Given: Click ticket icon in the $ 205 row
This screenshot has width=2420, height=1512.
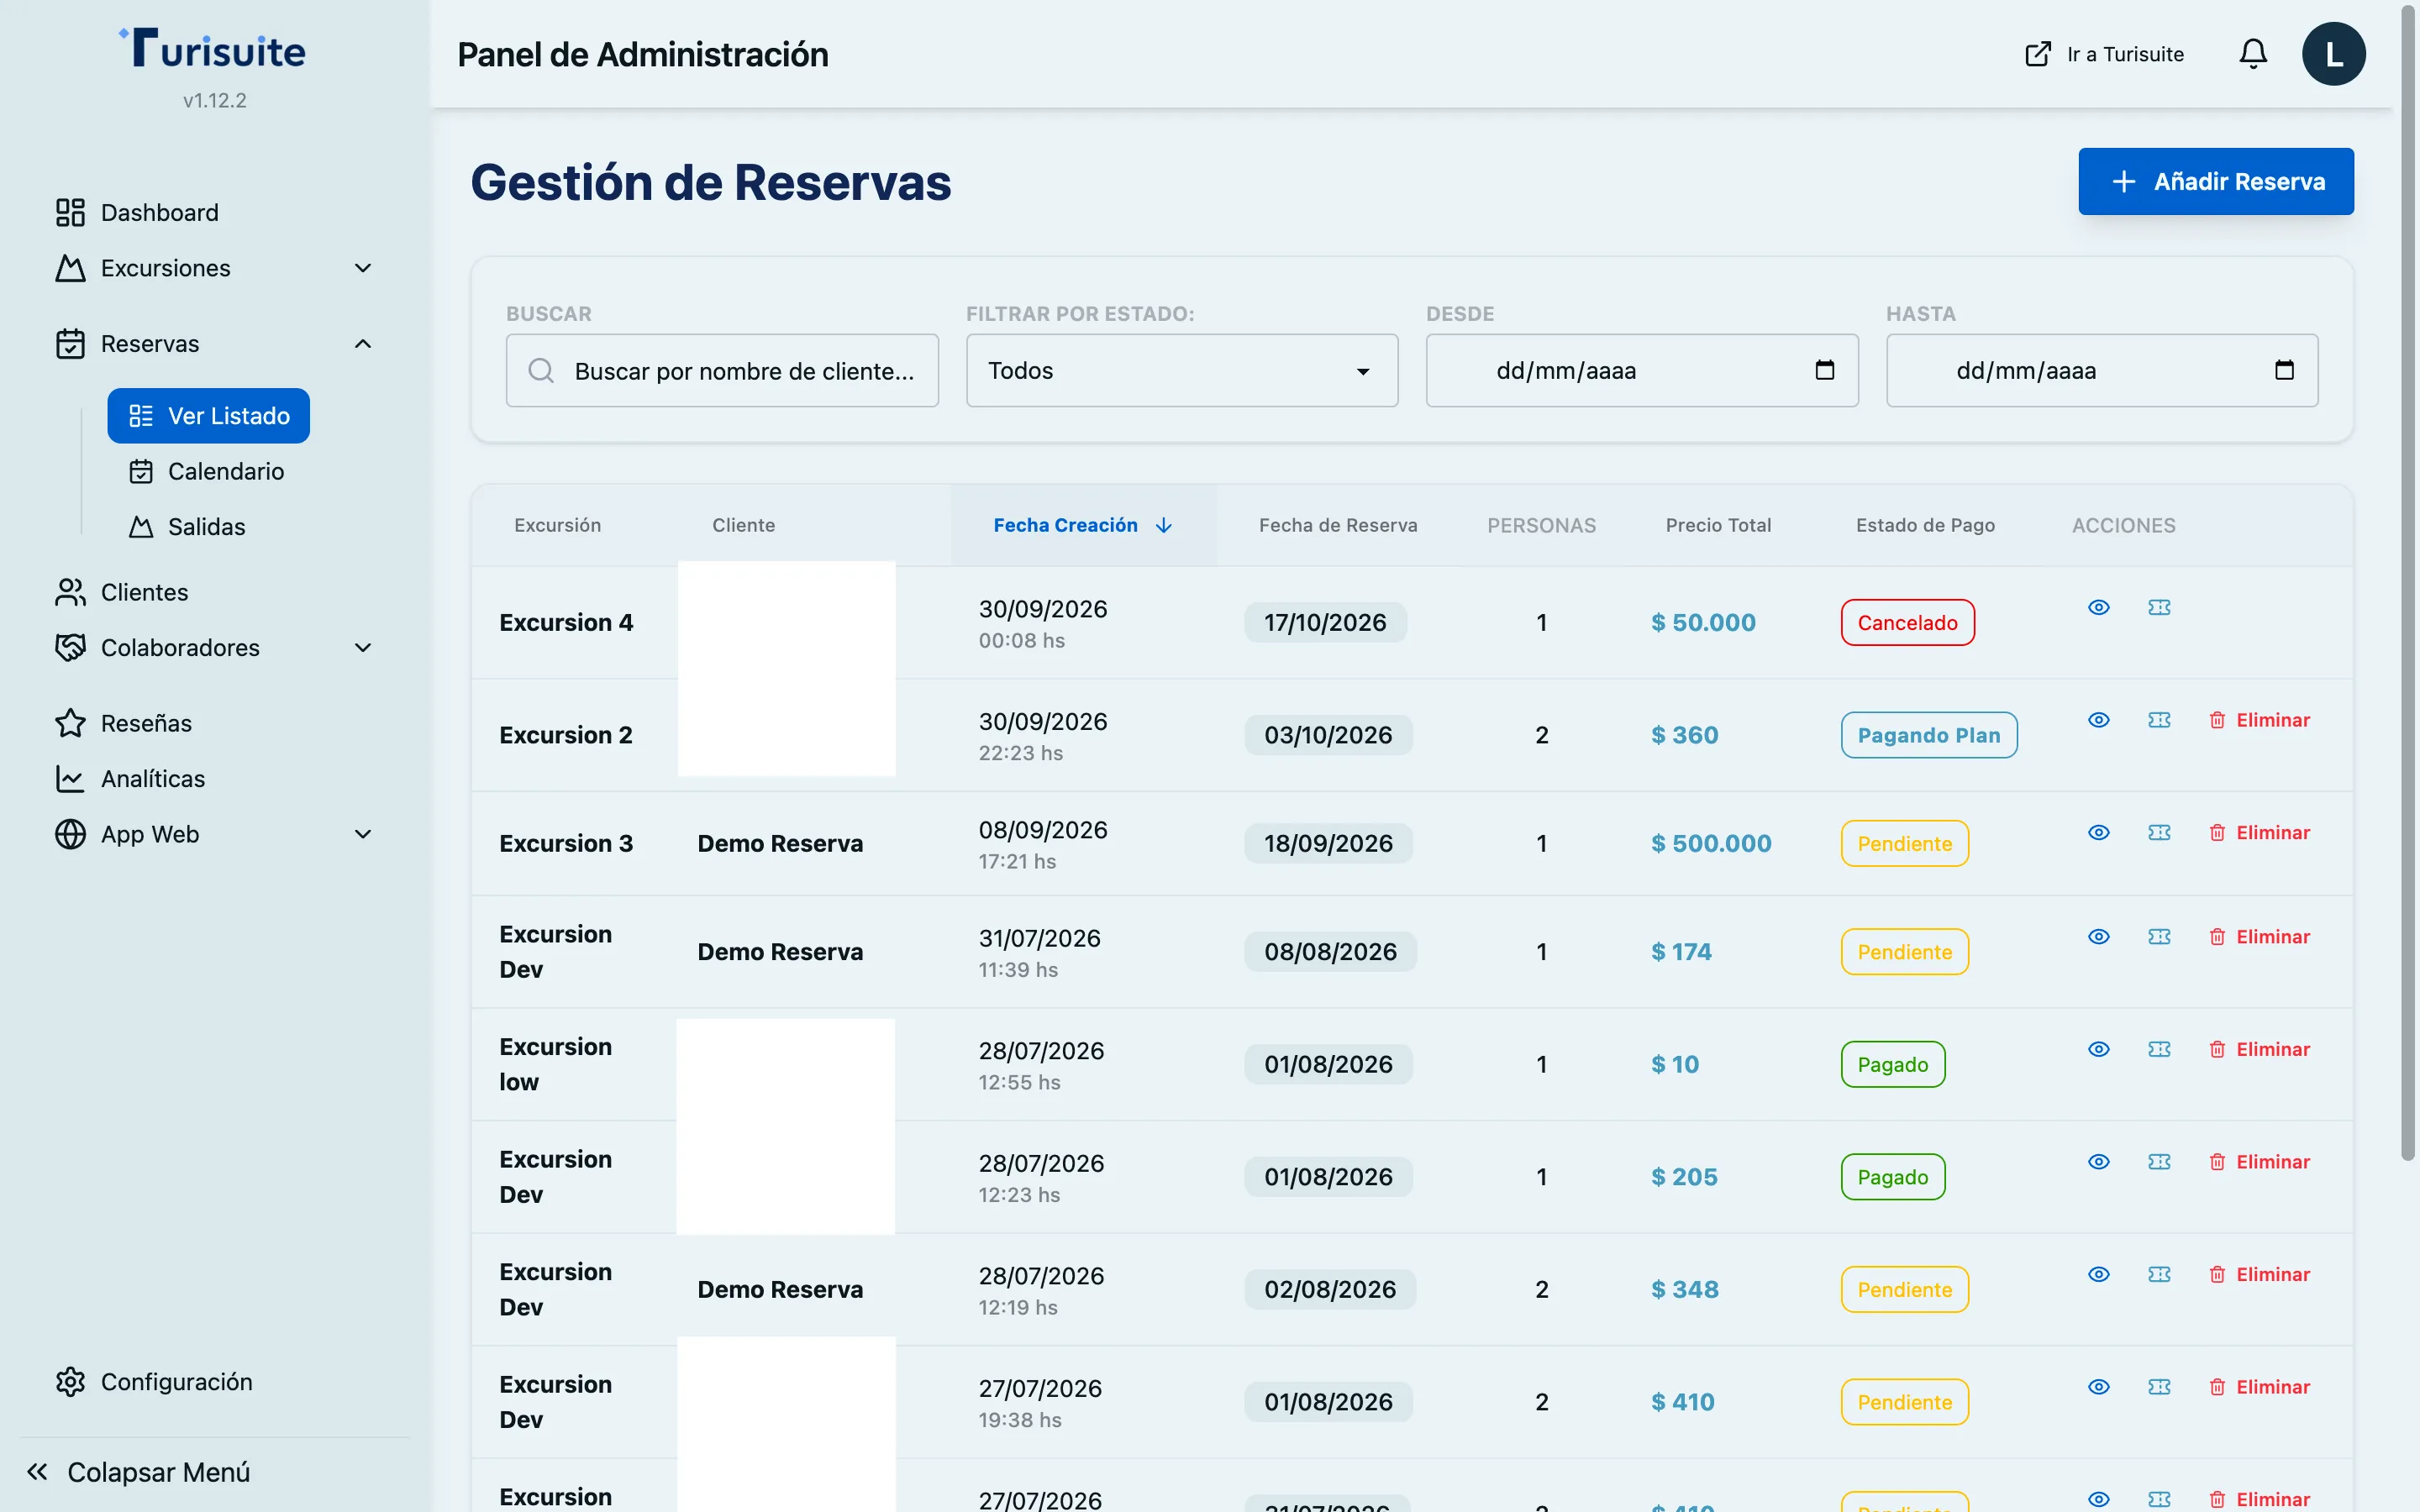Looking at the screenshot, I should tap(2159, 1161).
